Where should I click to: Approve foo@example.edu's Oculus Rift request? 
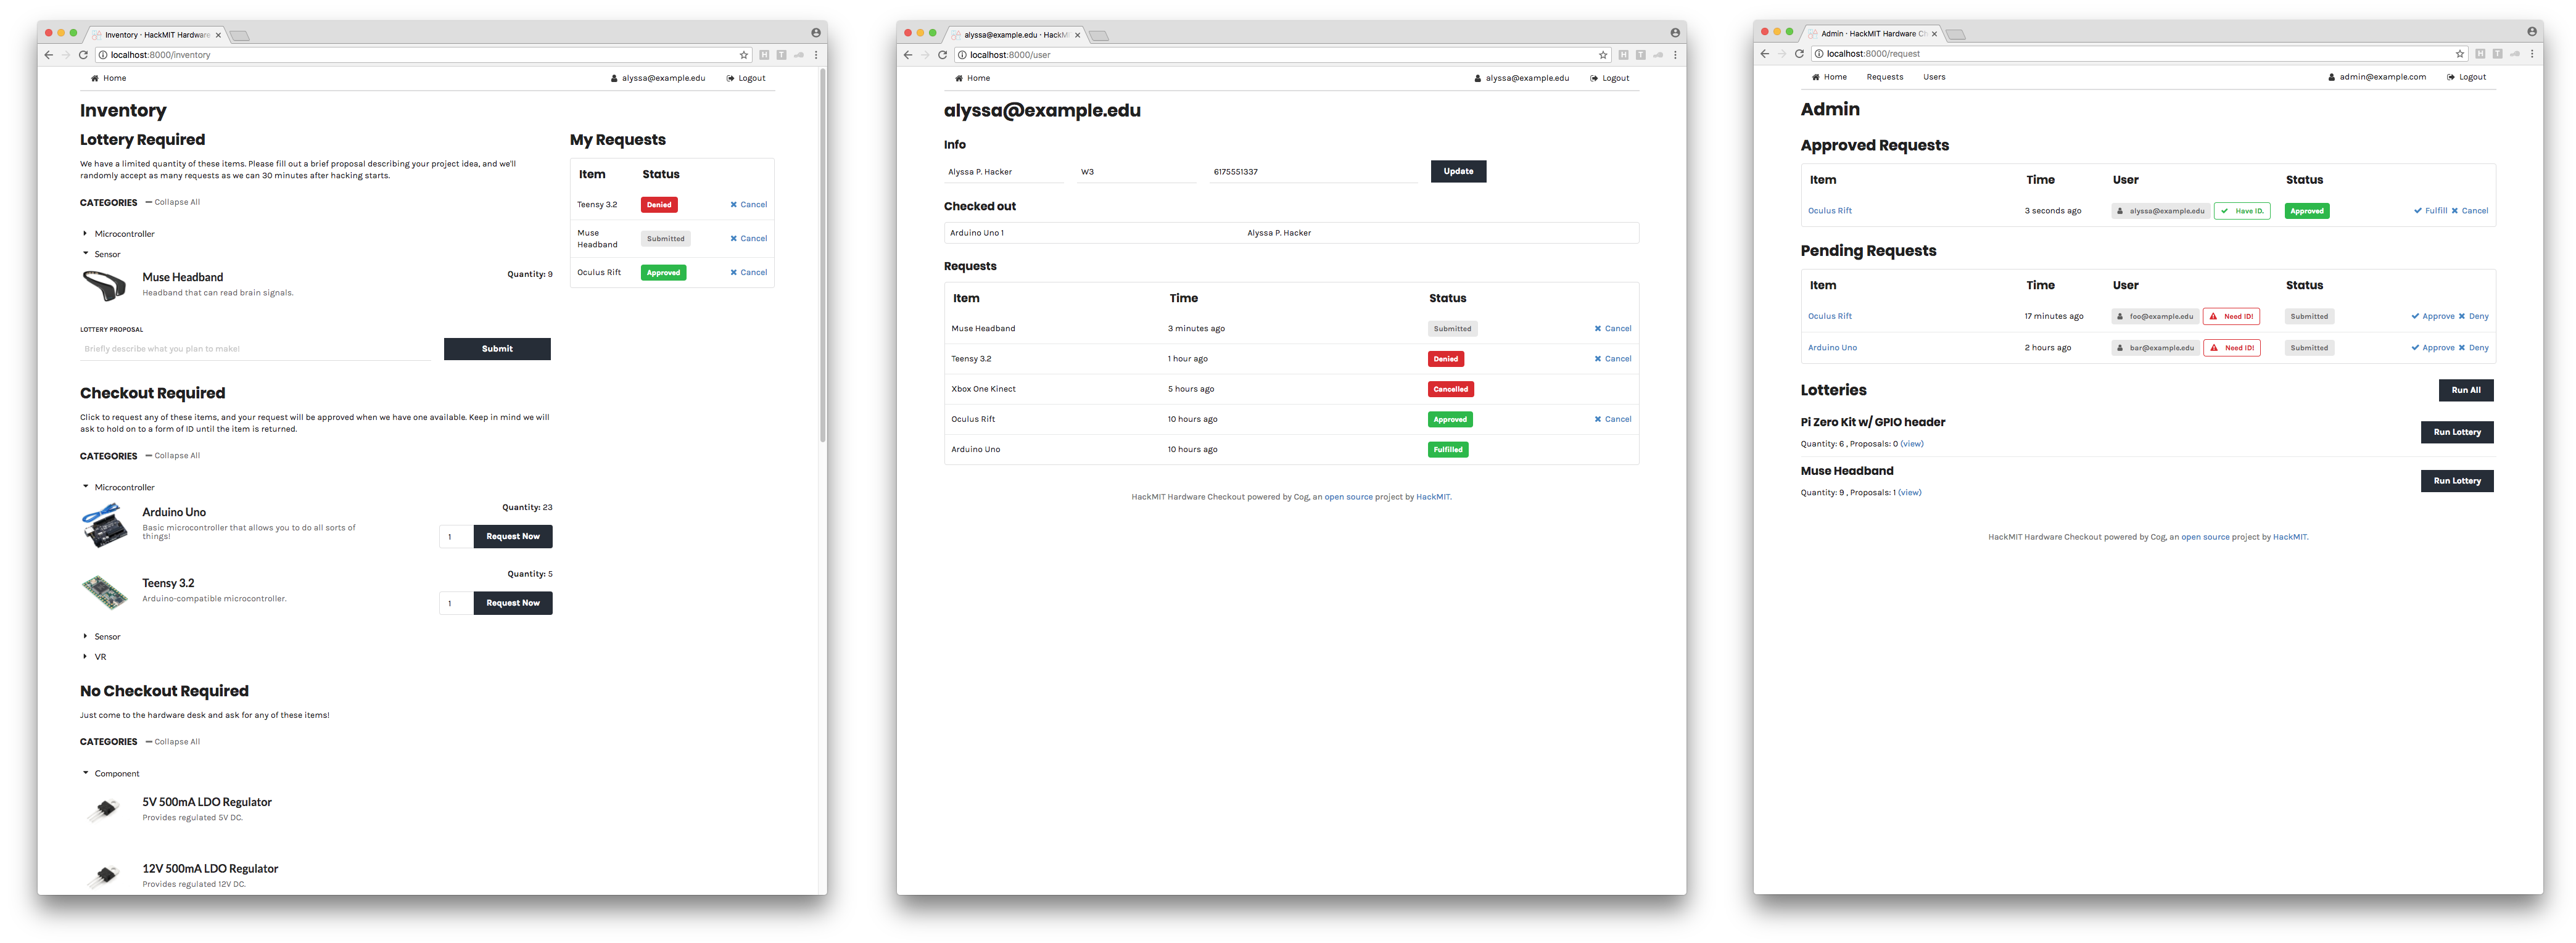click(x=2432, y=316)
